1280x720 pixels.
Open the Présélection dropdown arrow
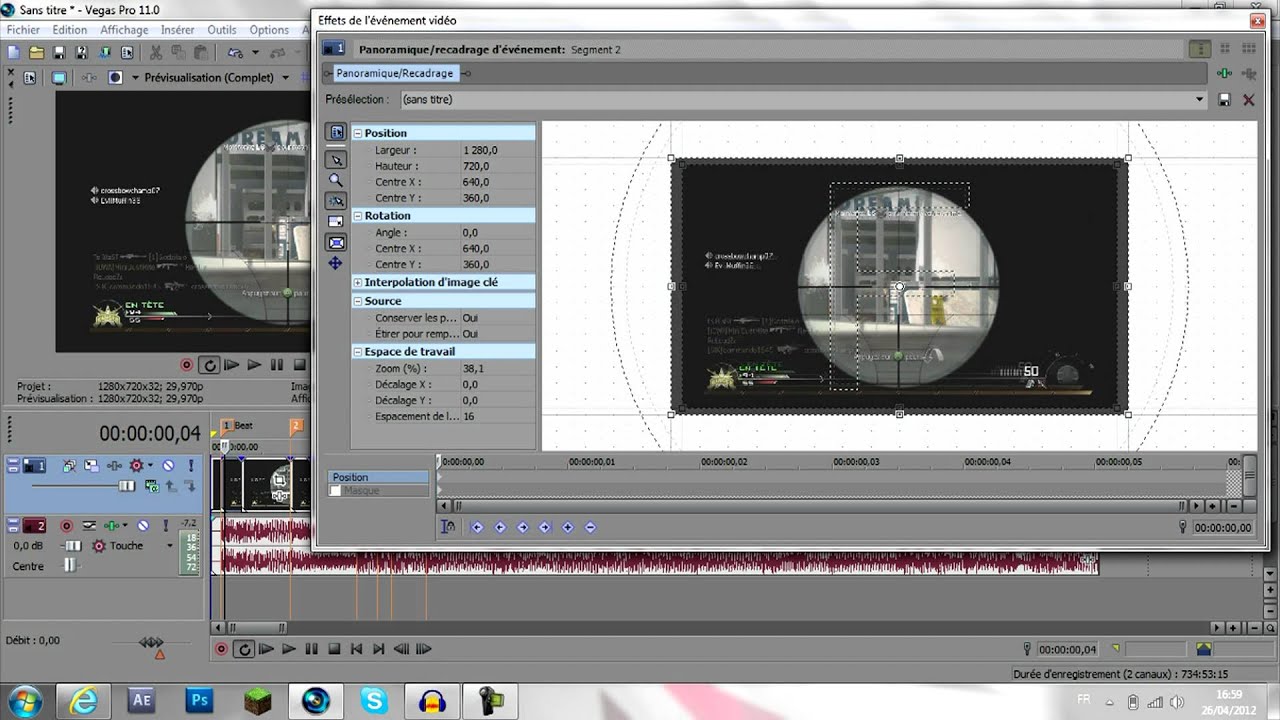1200,100
